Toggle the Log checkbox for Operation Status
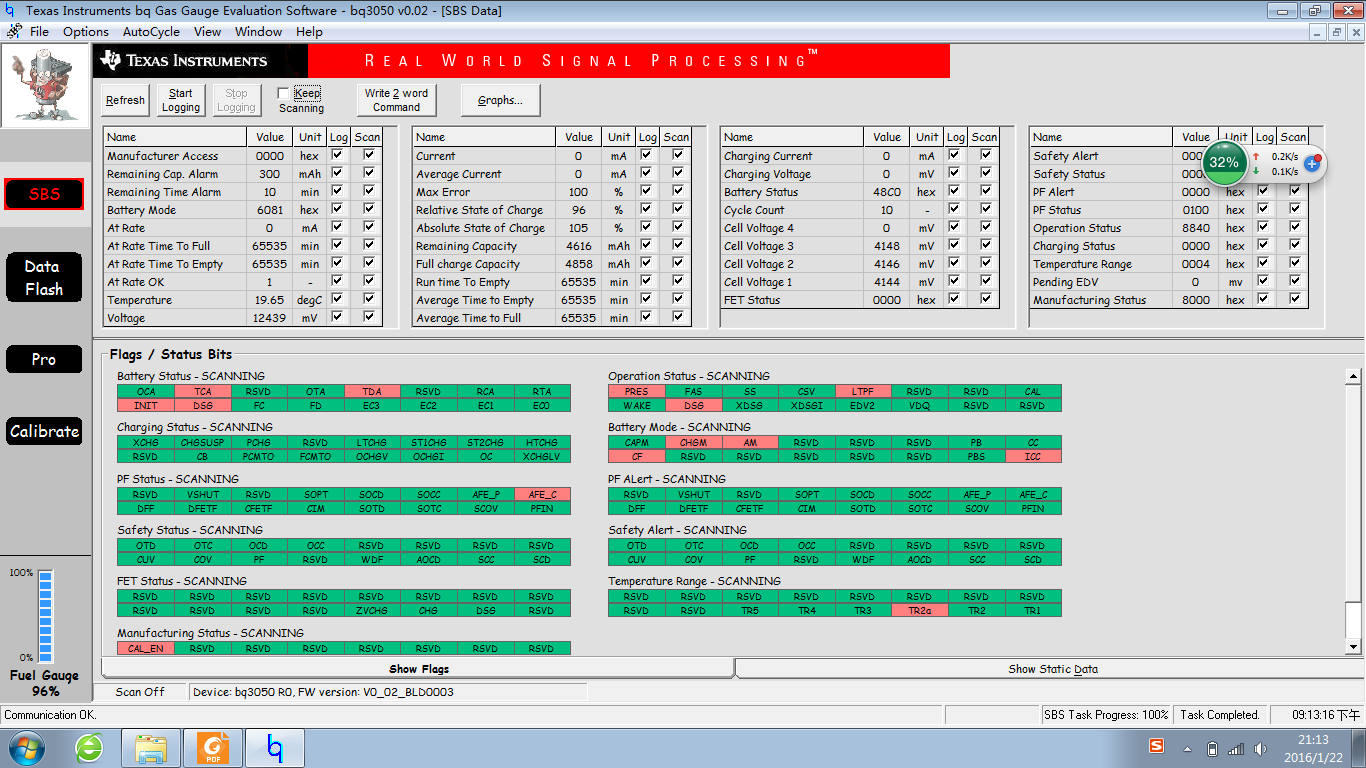Image resolution: width=1366 pixels, height=768 pixels. click(1264, 228)
